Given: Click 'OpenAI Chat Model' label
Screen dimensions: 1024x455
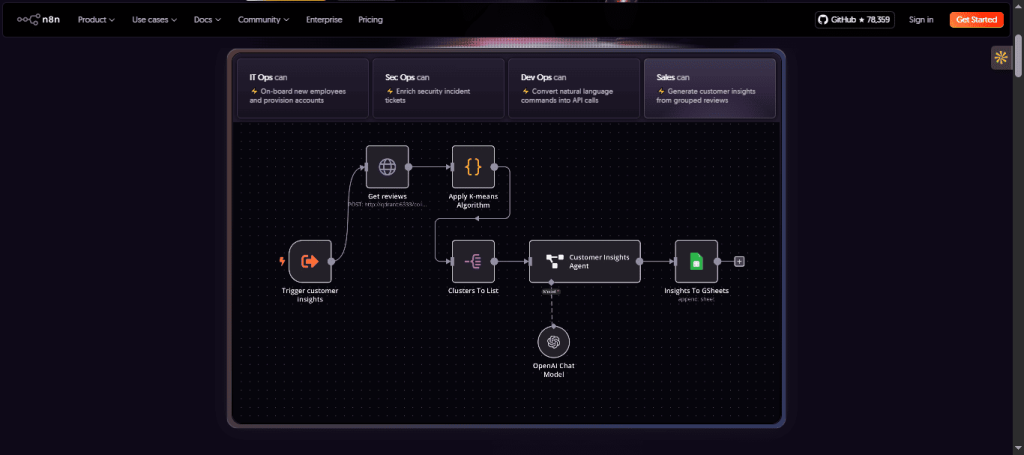Looking at the screenshot, I should pyautogui.click(x=554, y=369).
